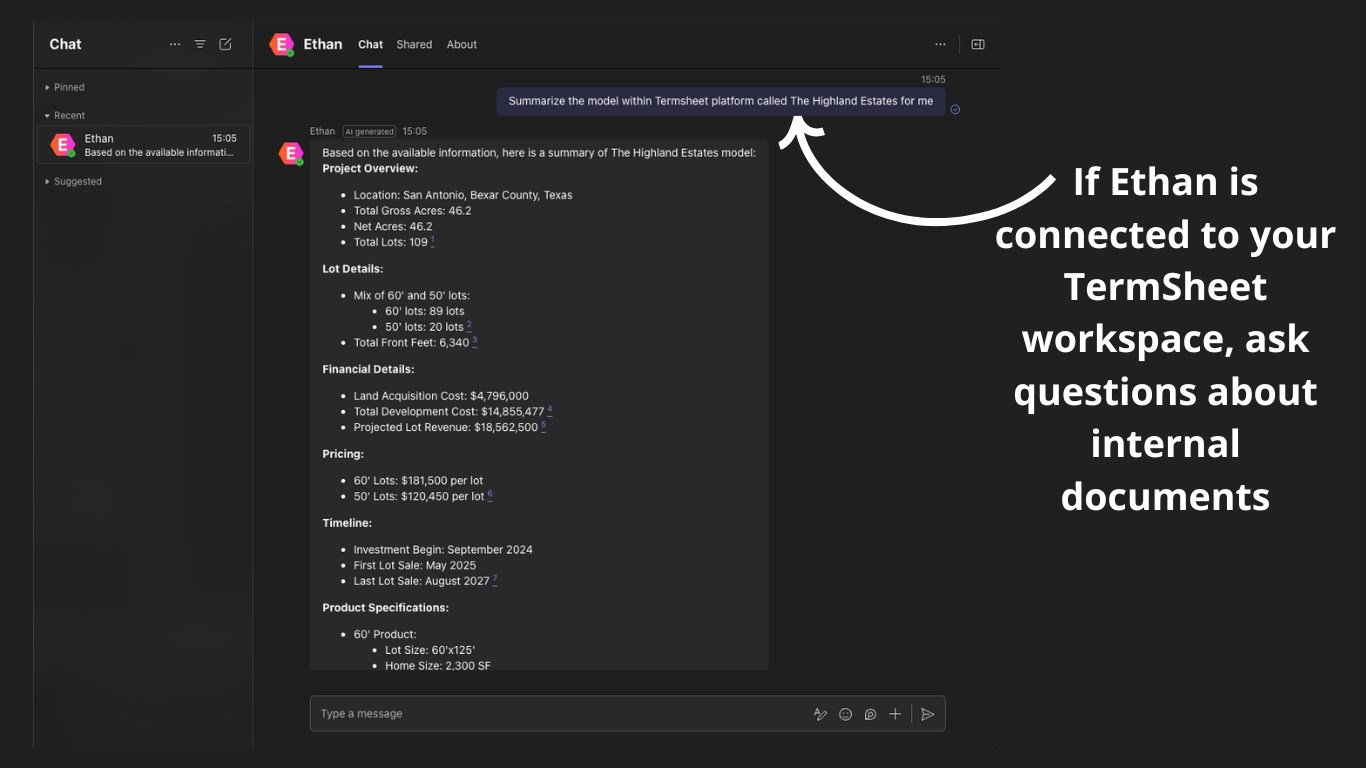Expand the Suggested section
Image resolution: width=1366 pixels, height=768 pixels.
pyautogui.click(x=73, y=181)
